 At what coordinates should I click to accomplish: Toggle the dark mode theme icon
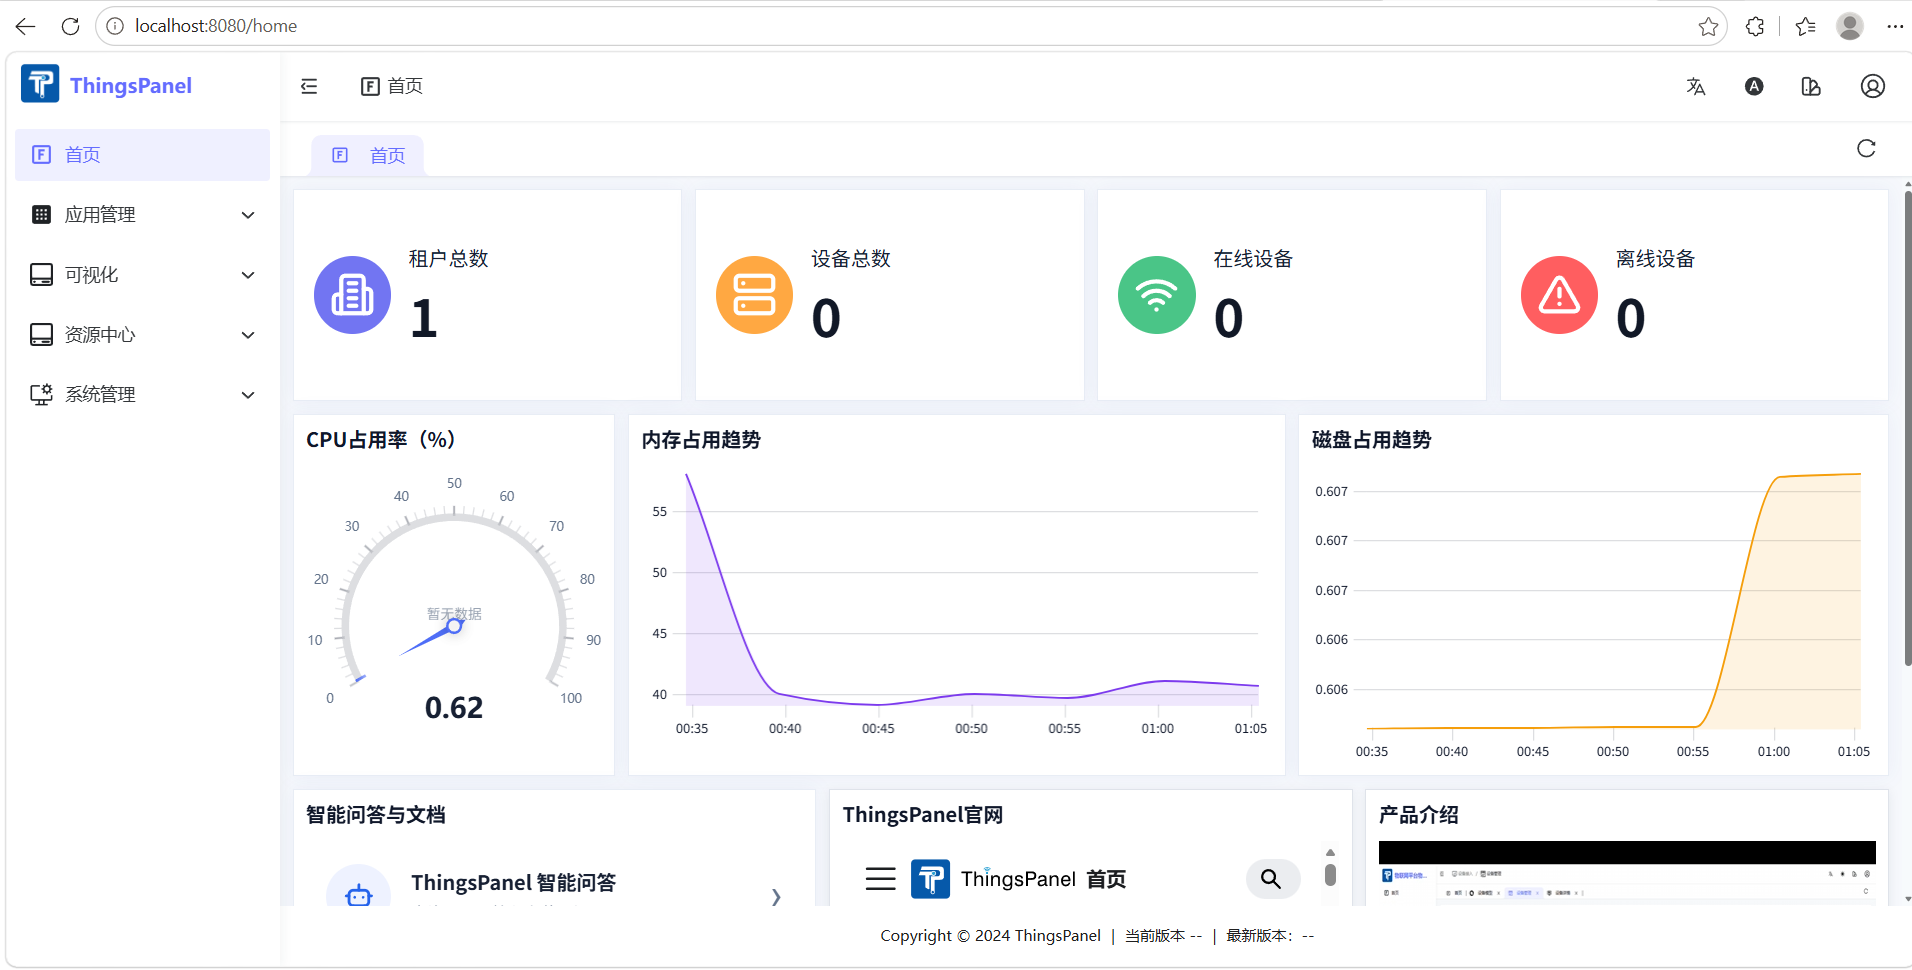[x=1754, y=86]
